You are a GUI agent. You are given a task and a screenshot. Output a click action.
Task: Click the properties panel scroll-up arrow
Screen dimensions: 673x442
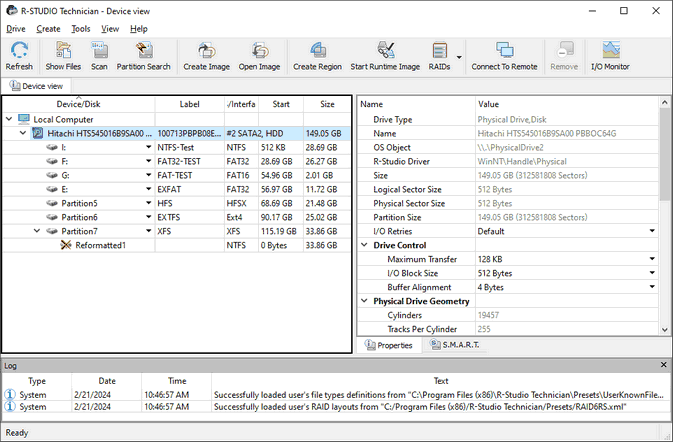665,103
